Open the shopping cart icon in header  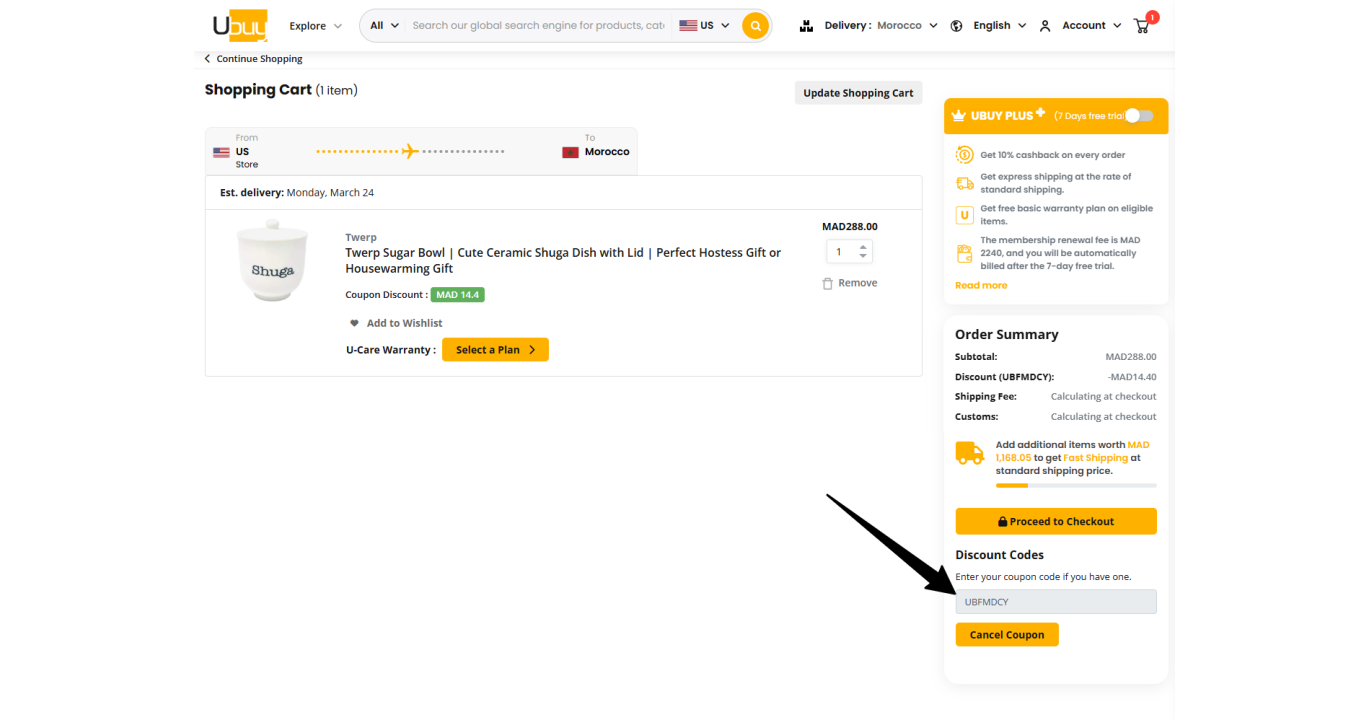click(1142, 26)
